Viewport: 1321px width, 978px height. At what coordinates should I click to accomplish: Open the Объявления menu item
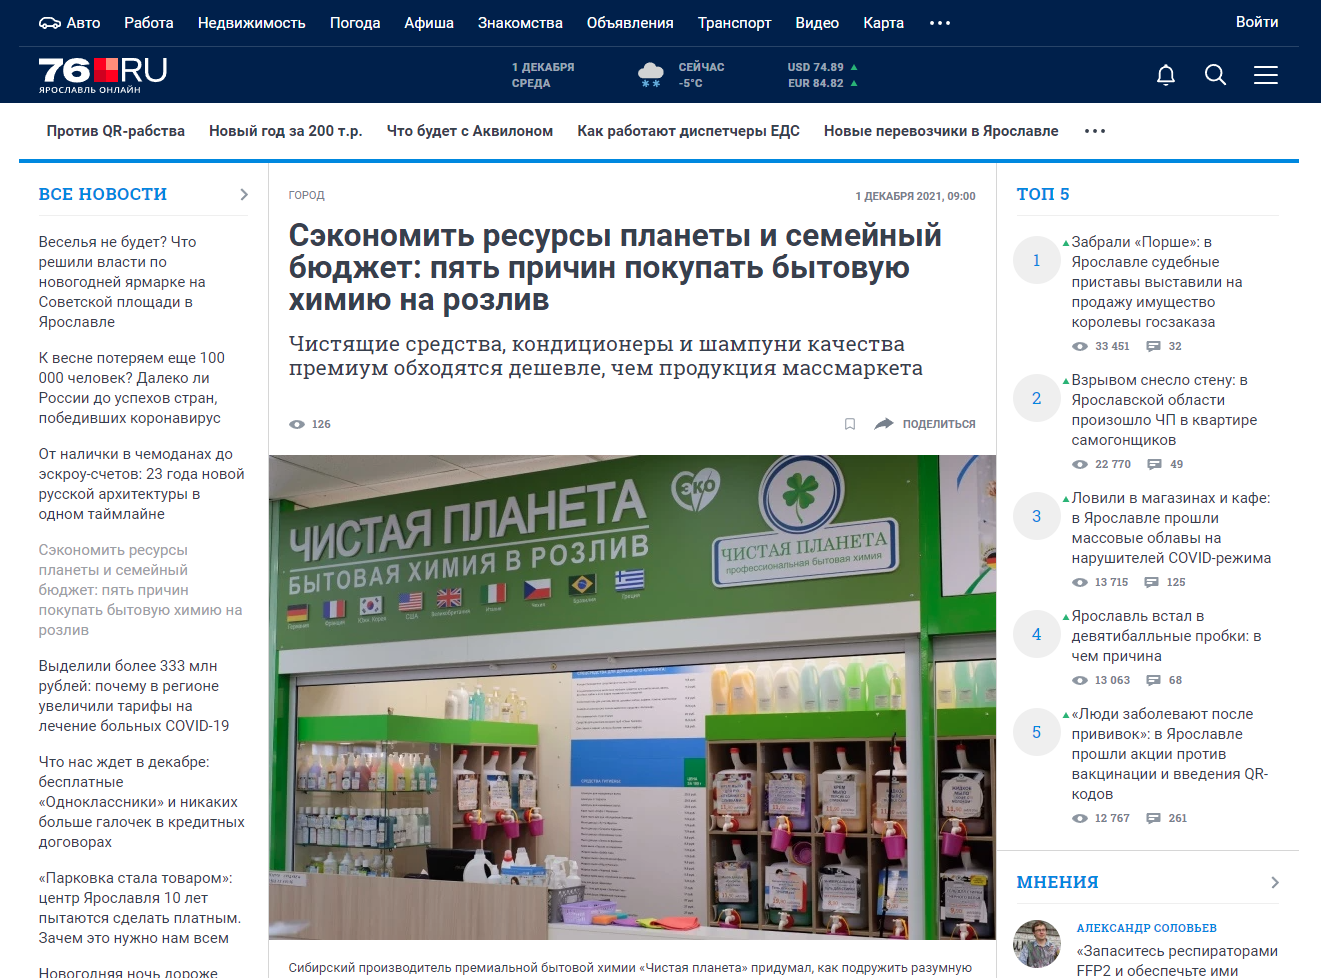click(630, 22)
